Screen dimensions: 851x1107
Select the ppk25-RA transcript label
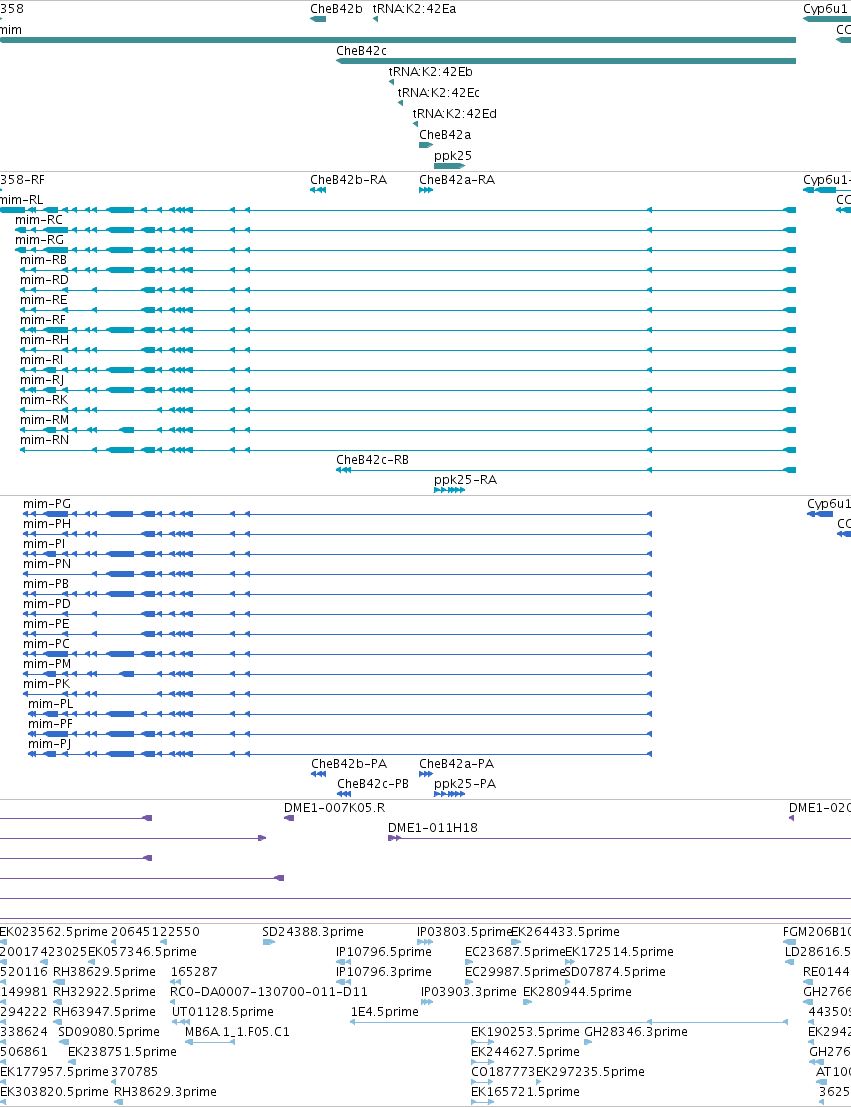click(465, 480)
